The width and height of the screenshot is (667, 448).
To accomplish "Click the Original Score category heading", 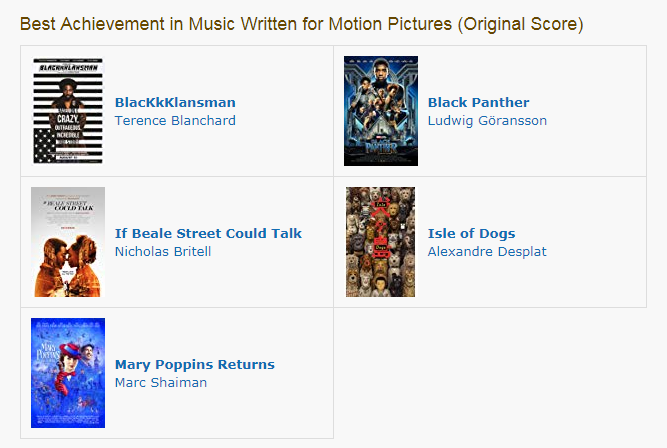I will tap(302, 24).
